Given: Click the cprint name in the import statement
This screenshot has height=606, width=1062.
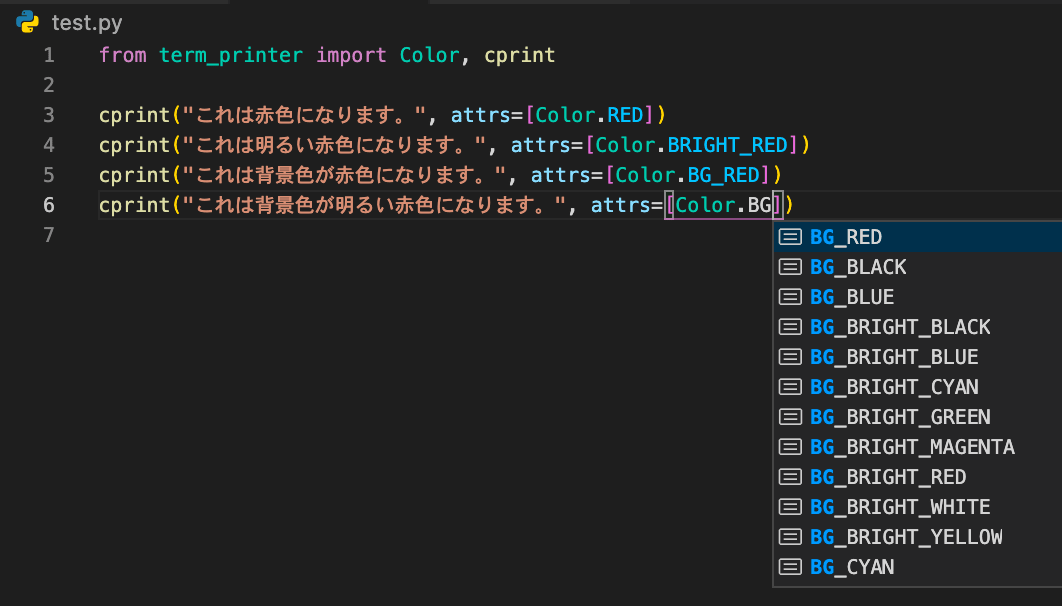Looking at the screenshot, I should (519, 56).
